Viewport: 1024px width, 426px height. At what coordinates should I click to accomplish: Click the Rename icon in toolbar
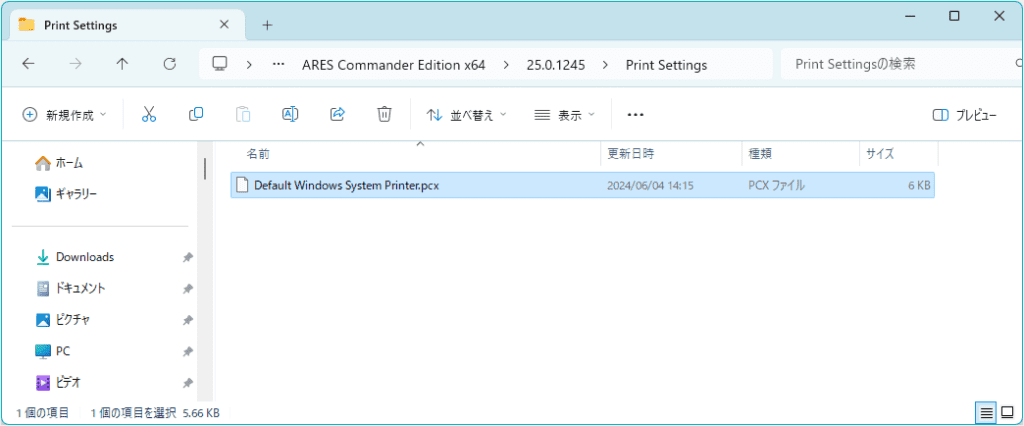pos(290,114)
